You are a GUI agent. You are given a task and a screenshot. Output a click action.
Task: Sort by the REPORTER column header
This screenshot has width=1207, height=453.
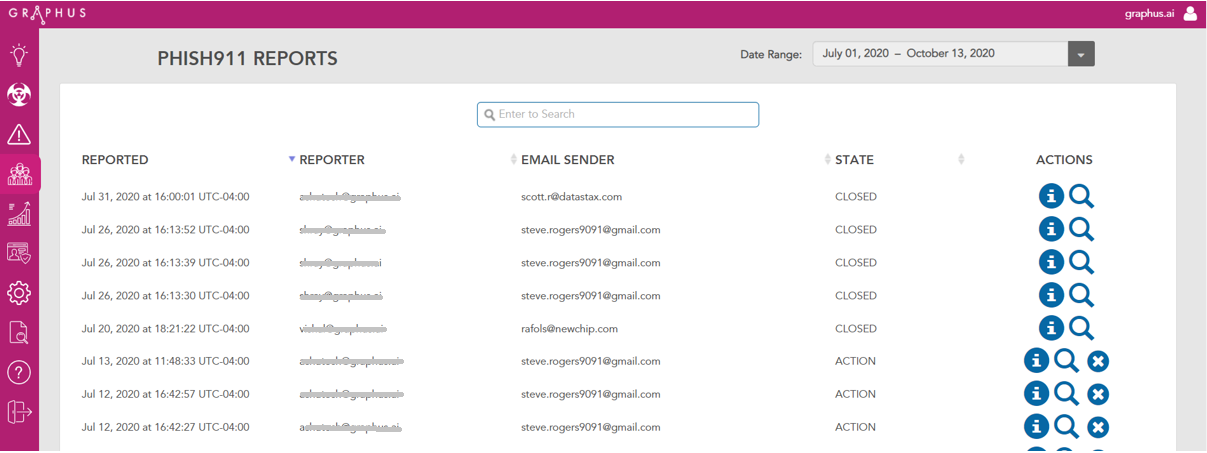[332, 160]
